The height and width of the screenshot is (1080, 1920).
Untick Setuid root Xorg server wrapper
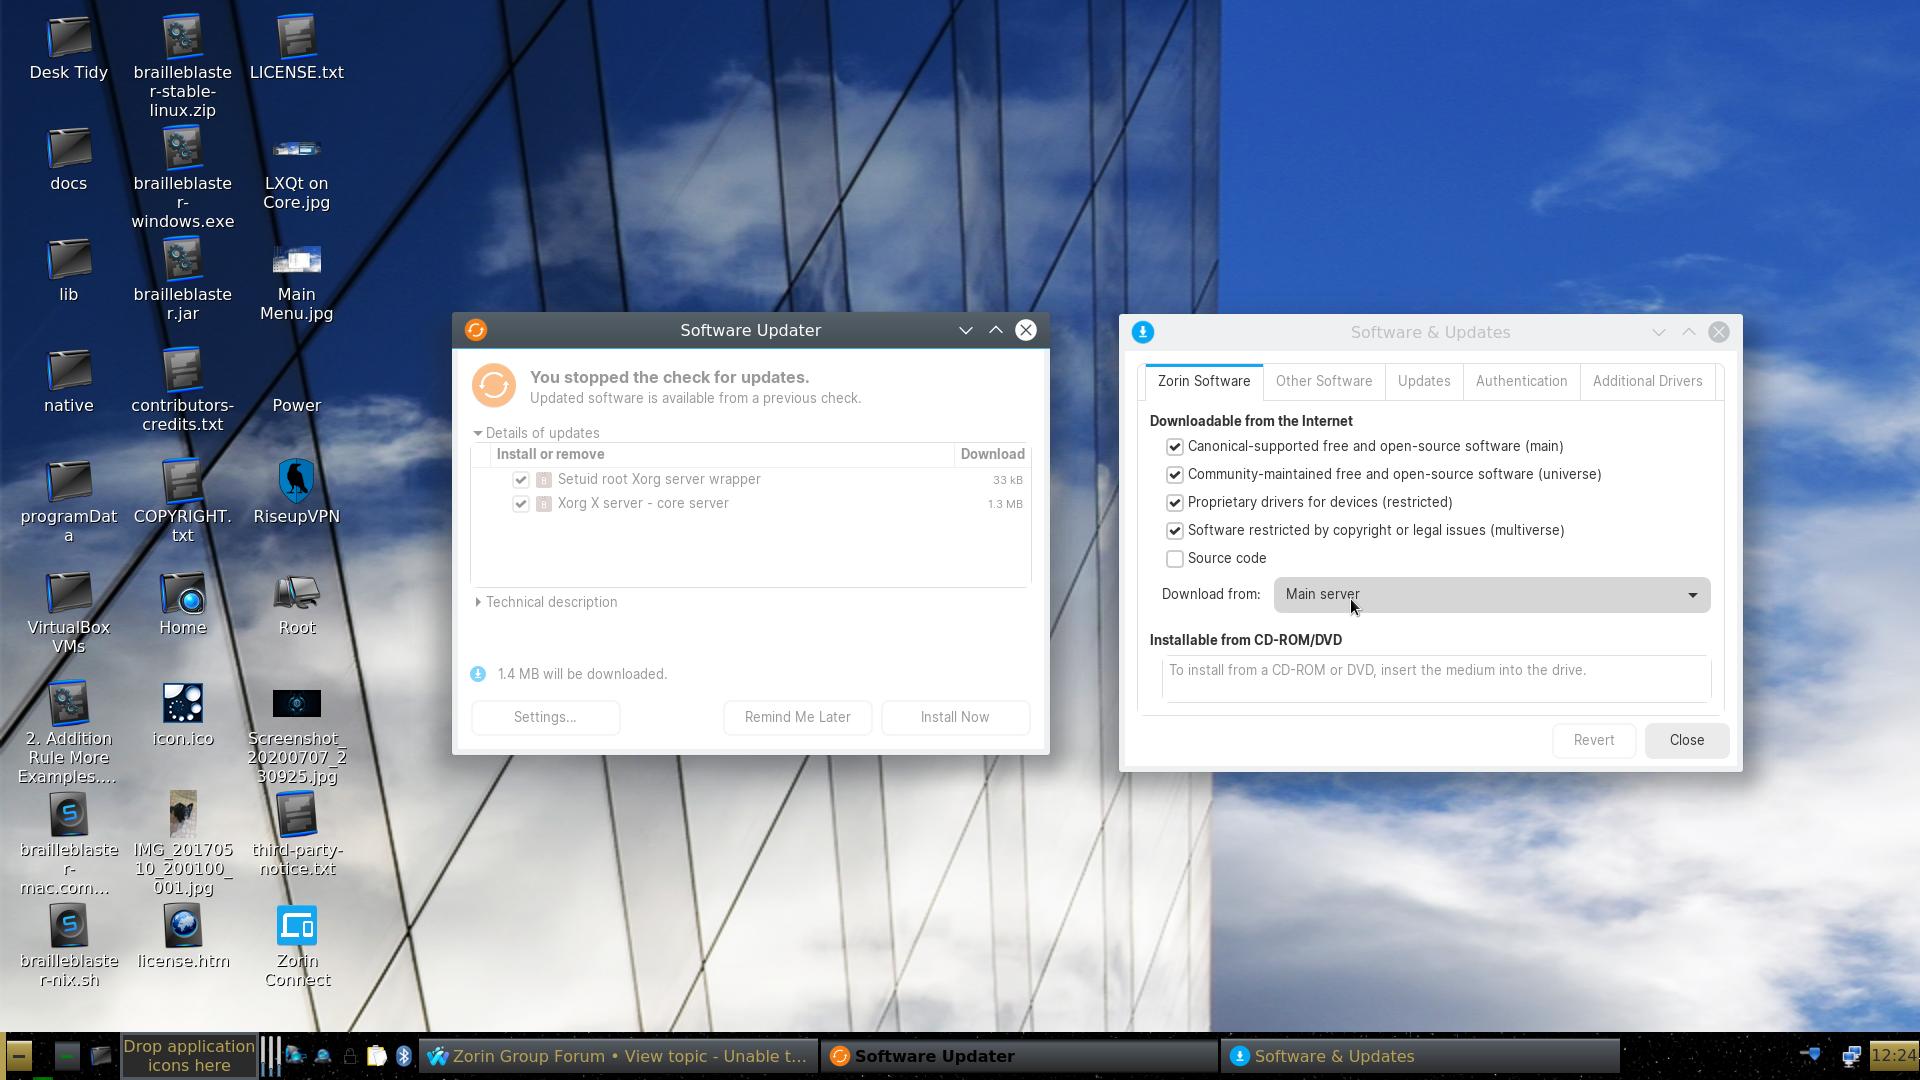(521, 480)
